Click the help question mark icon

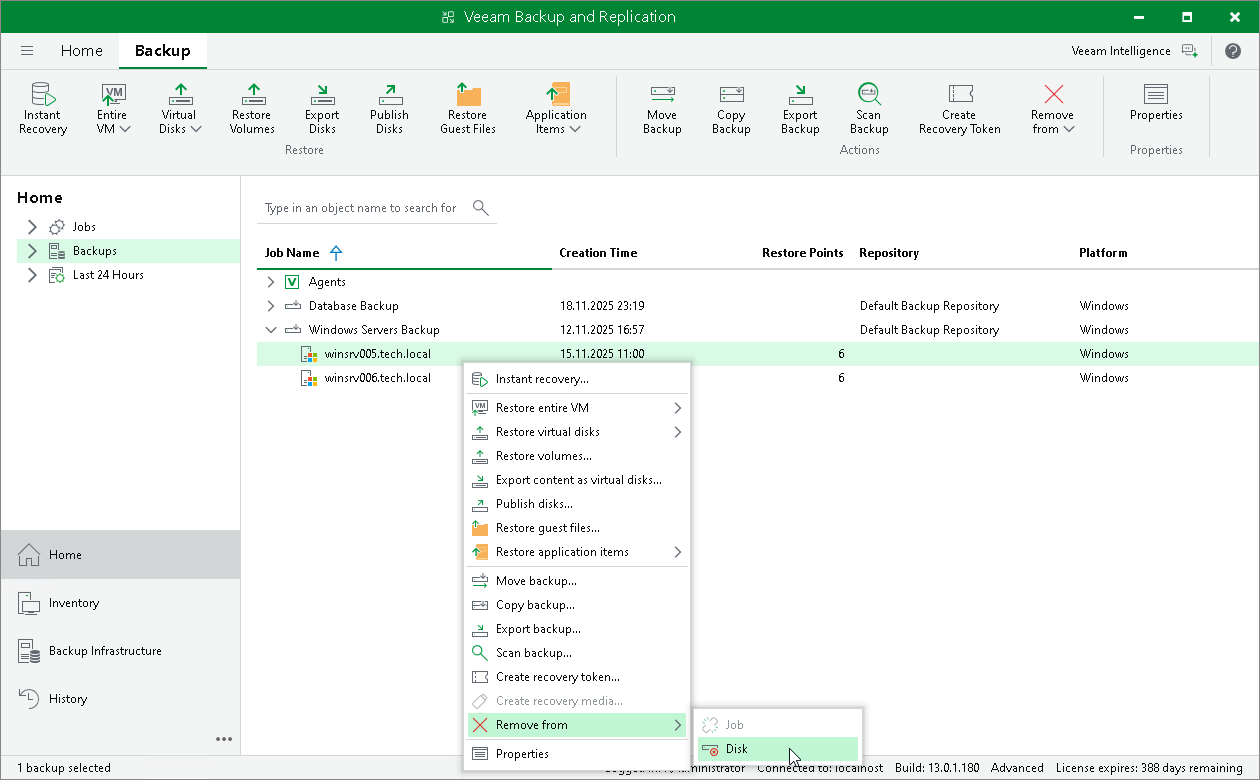pyautogui.click(x=1232, y=51)
